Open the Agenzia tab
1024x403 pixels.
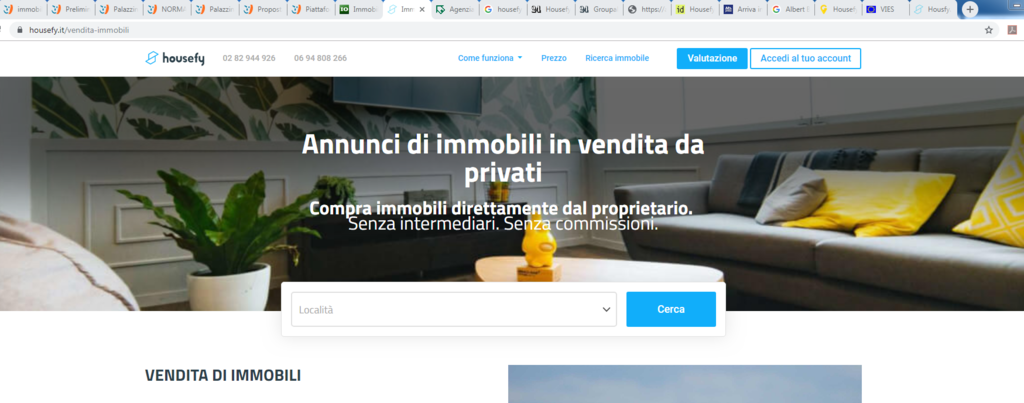[x=456, y=9]
